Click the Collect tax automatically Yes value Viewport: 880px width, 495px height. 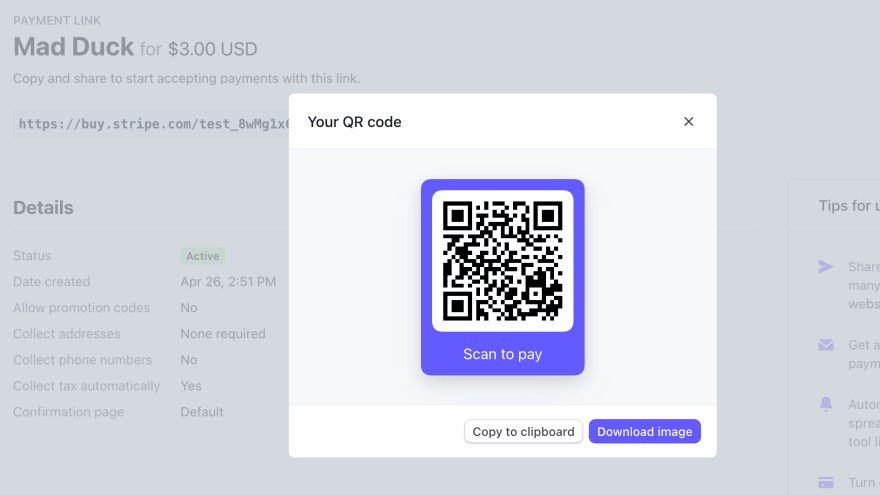pyautogui.click(x=191, y=386)
